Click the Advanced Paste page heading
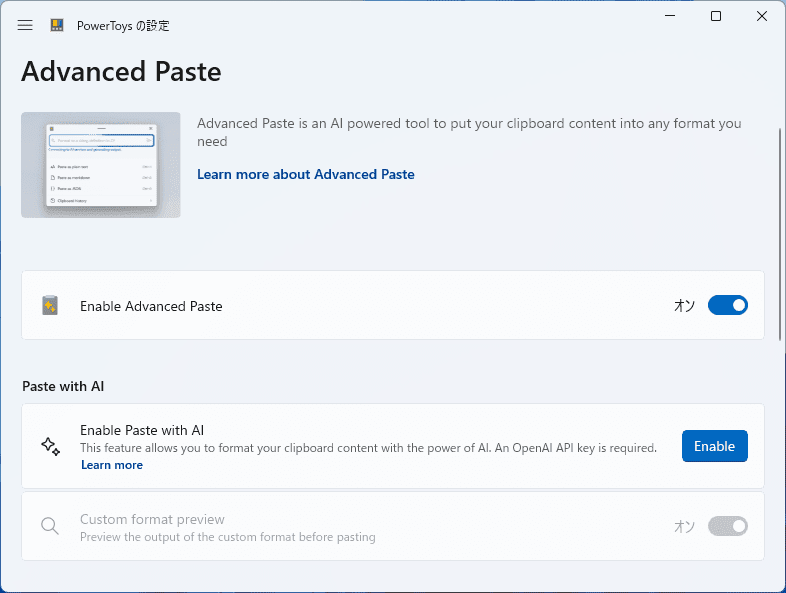 coord(121,72)
